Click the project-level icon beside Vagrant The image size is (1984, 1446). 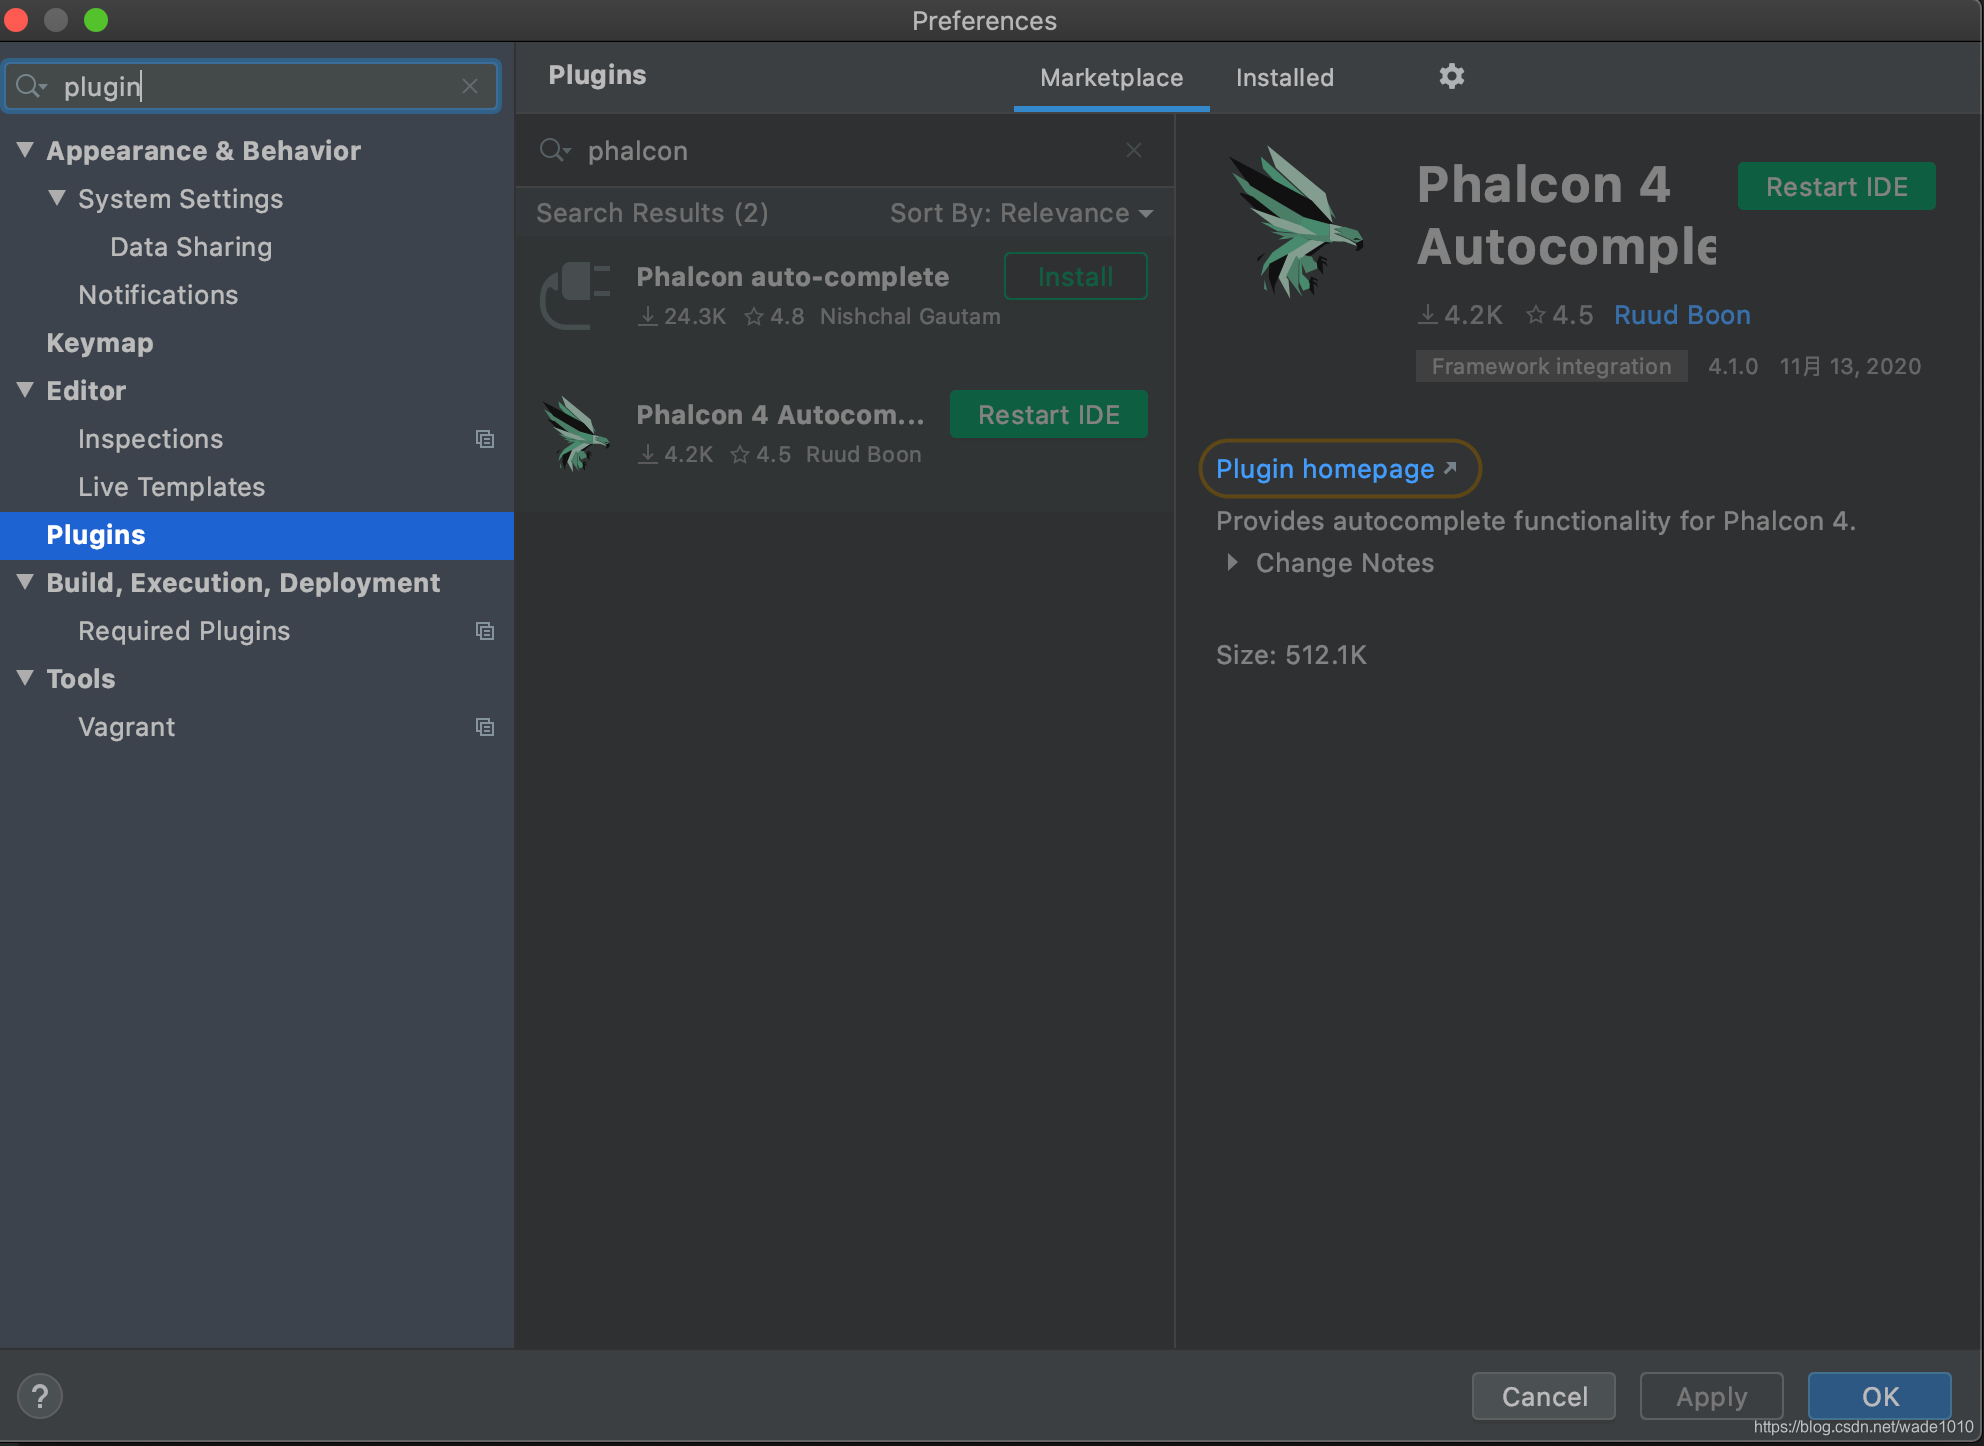[x=485, y=727]
